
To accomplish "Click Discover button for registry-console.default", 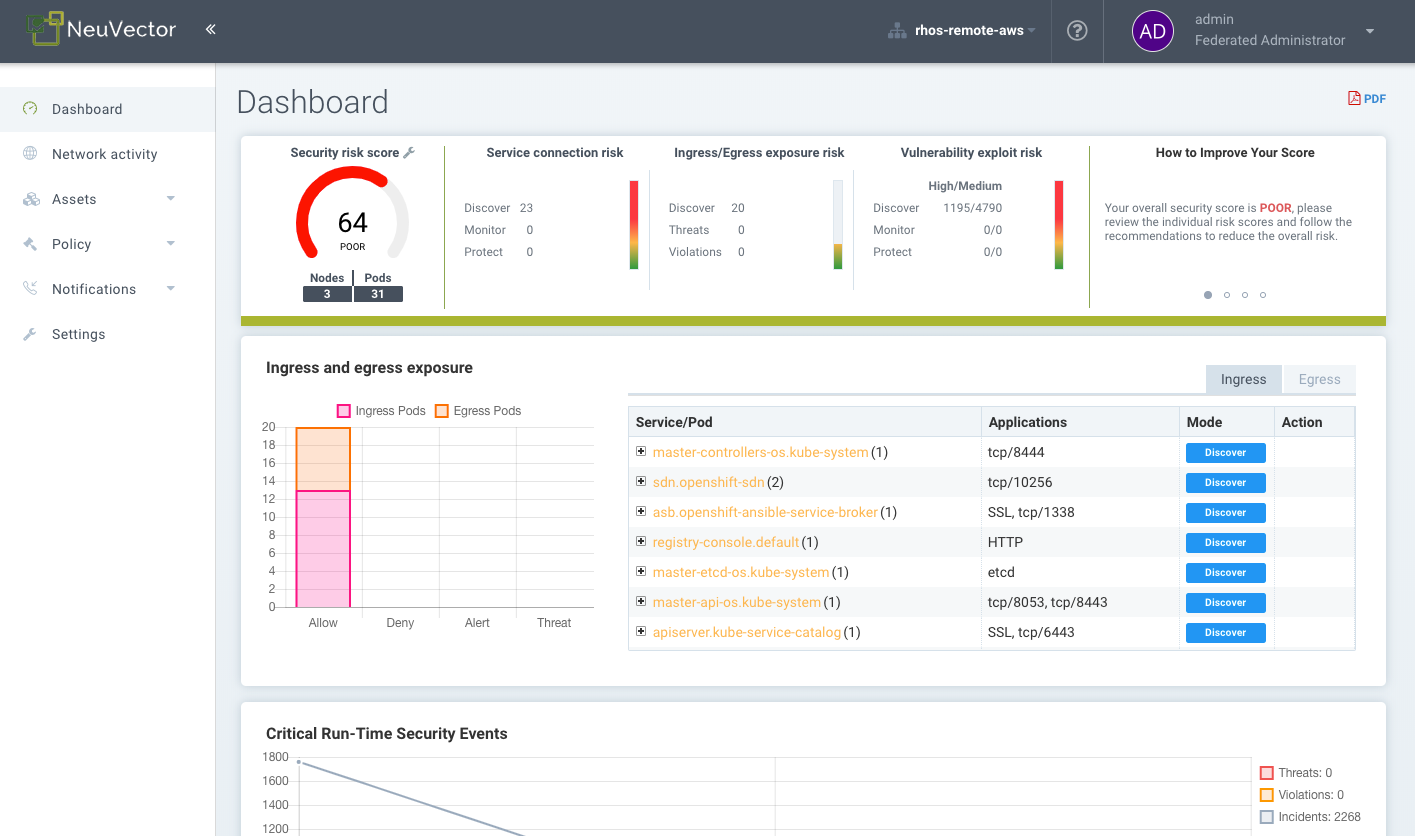I will click(1225, 542).
